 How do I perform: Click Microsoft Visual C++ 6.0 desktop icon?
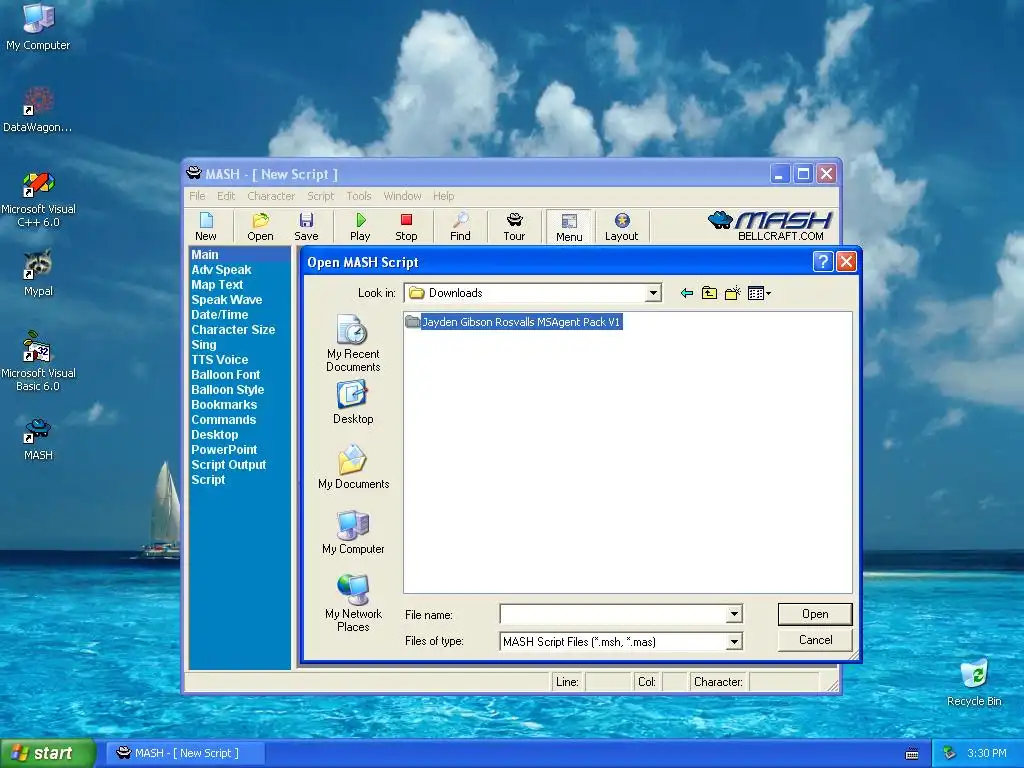click(38, 199)
